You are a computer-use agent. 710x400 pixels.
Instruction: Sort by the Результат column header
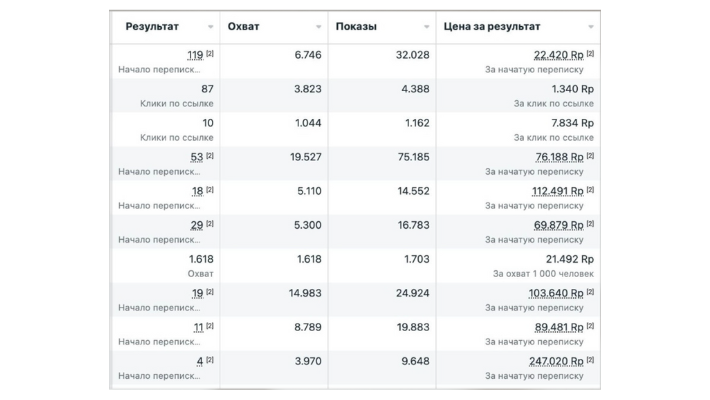point(152,26)
